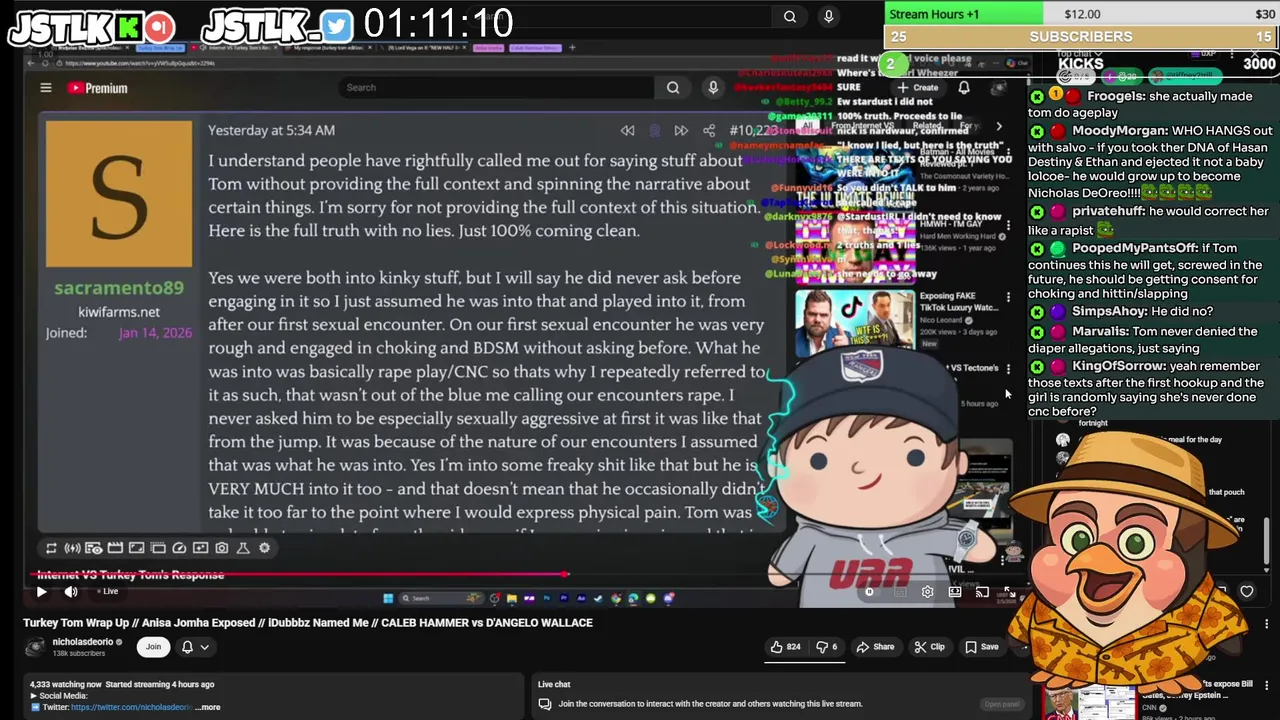
Task: Click the Join channel button
Action: (x=153, y=647)
